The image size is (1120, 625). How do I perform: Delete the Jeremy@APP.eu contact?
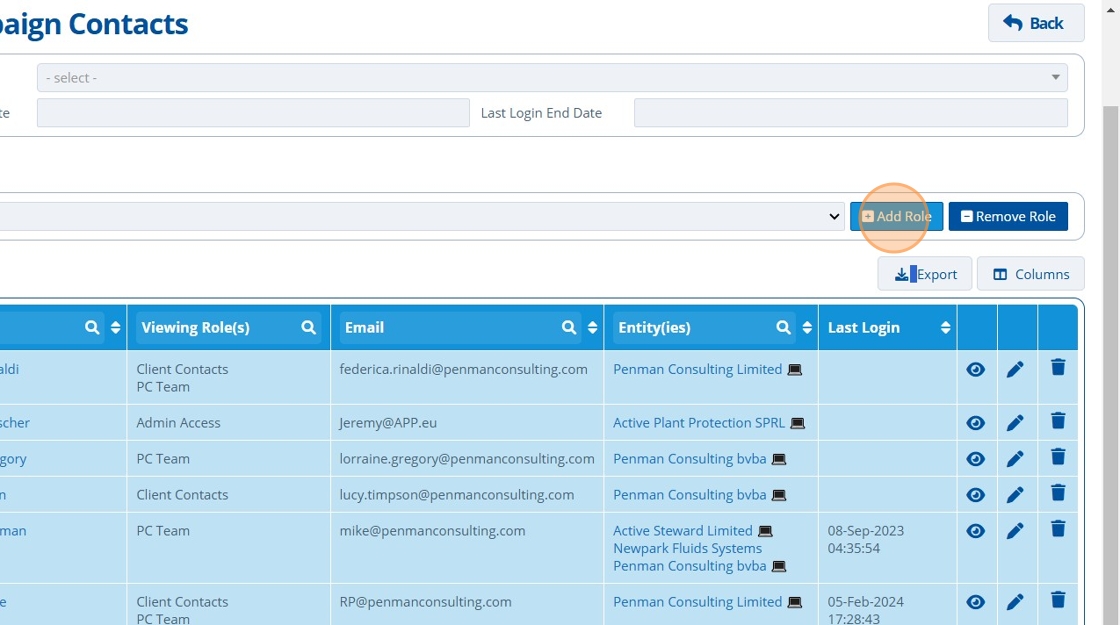point(1058,421)
